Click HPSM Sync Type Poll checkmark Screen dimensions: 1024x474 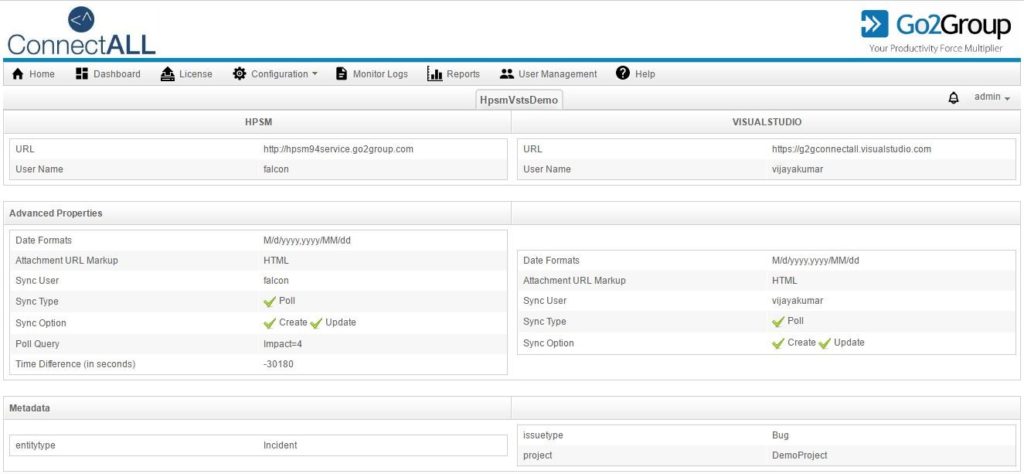click(270, 302)
